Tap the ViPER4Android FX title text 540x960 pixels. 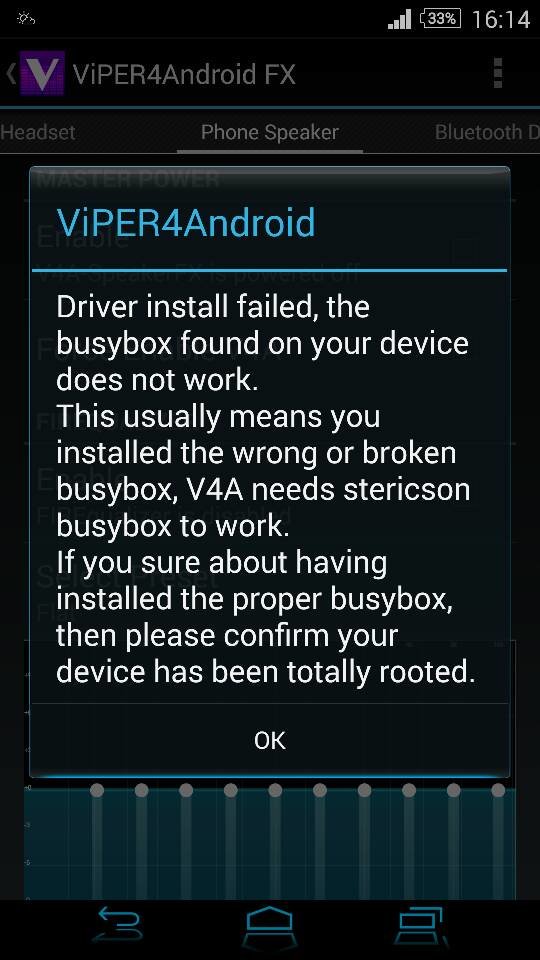click(184, 74)
